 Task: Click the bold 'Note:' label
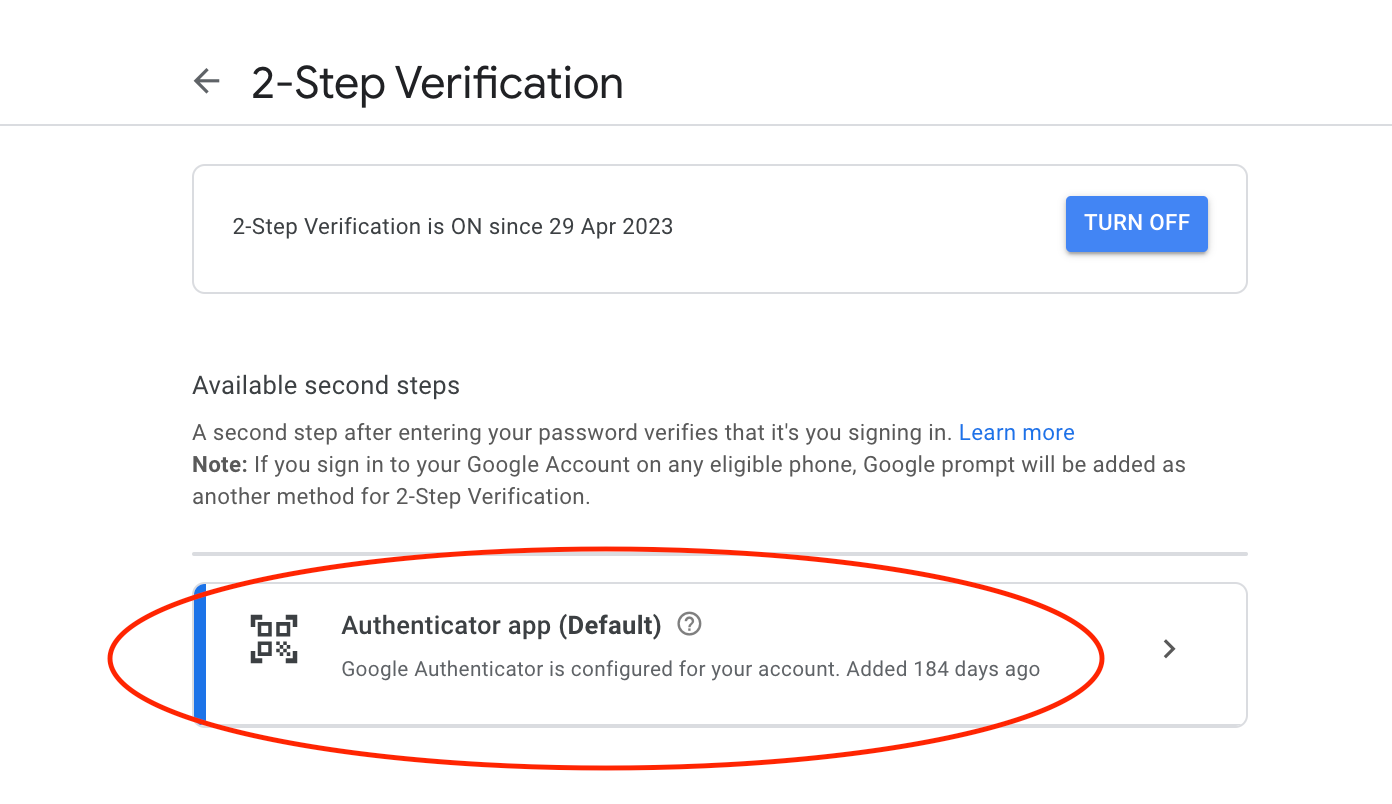click(x=219, y=465)
